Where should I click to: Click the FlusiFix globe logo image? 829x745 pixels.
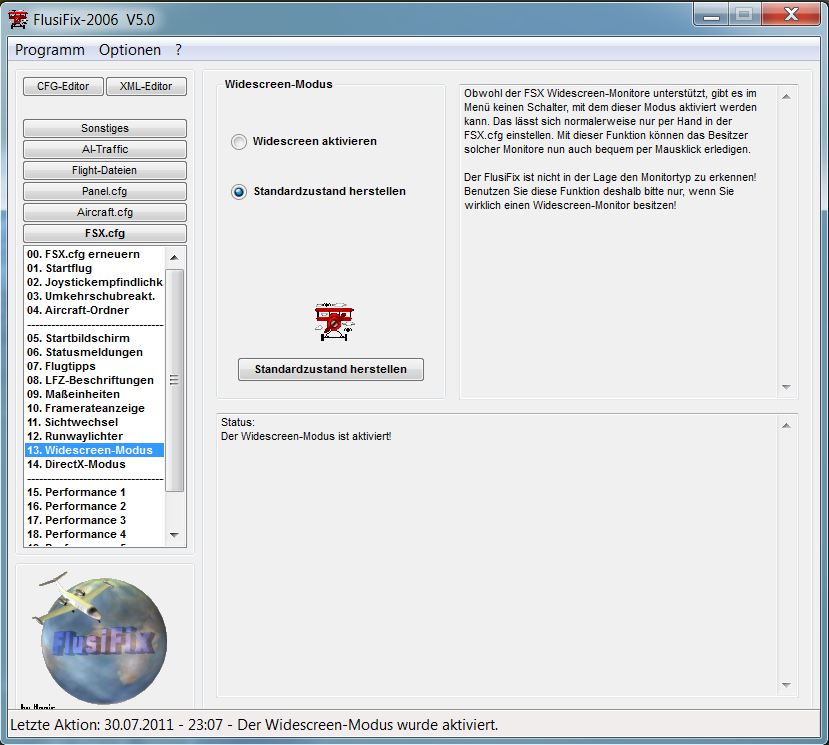point(99,638)
